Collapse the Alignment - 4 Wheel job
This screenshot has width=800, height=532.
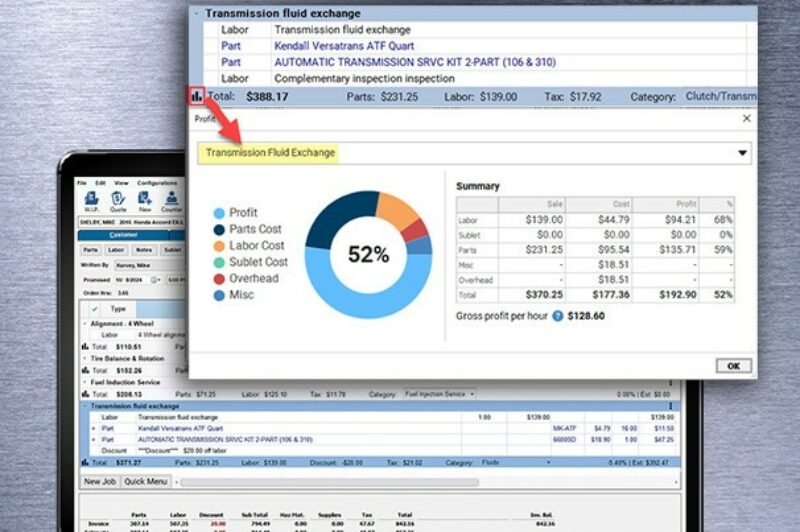[85, 324]
